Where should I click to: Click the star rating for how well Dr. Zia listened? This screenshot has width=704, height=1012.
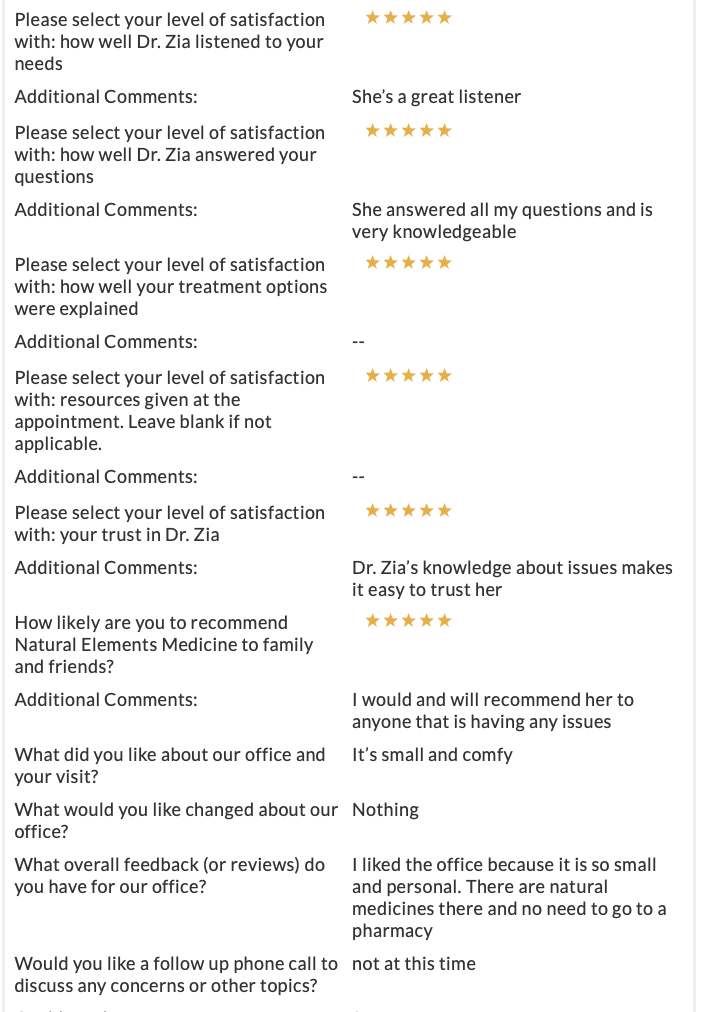click(x=408, y=17)
